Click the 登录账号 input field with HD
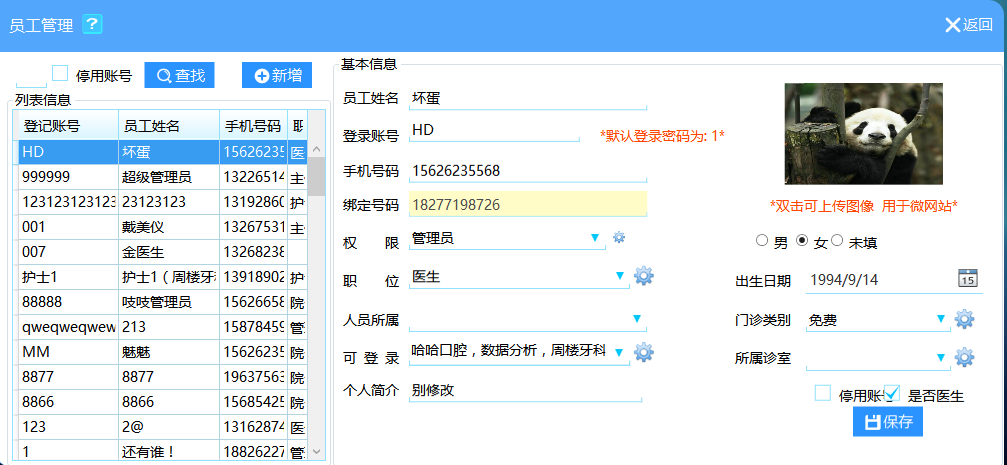Screen dimensions: 1007x465 tap(495, 130)
